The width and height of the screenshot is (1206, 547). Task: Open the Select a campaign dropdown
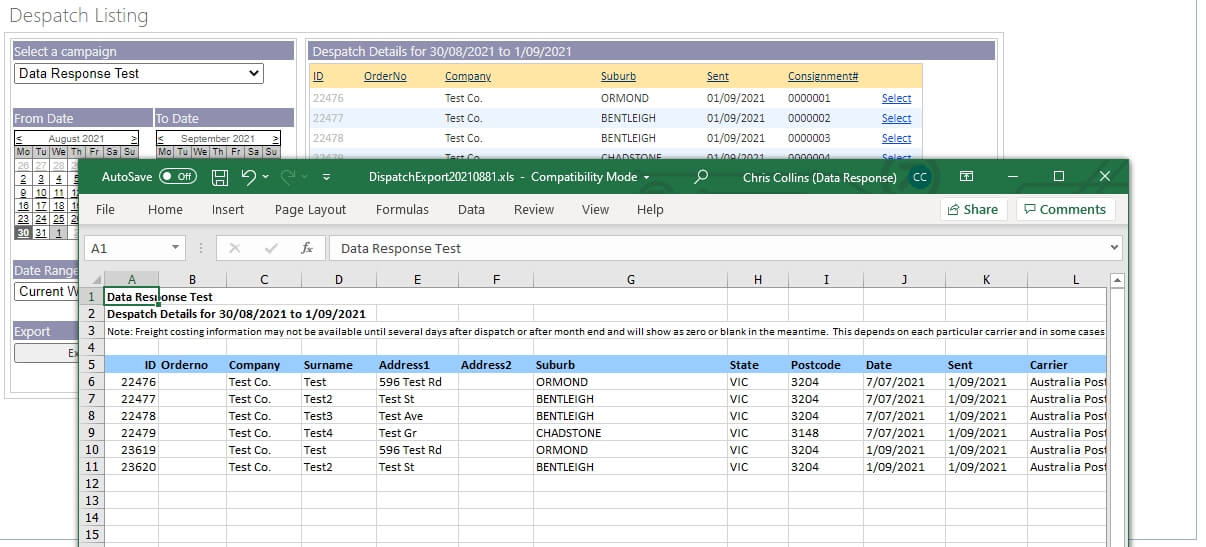pyautogui.click(x=139, y=74)
